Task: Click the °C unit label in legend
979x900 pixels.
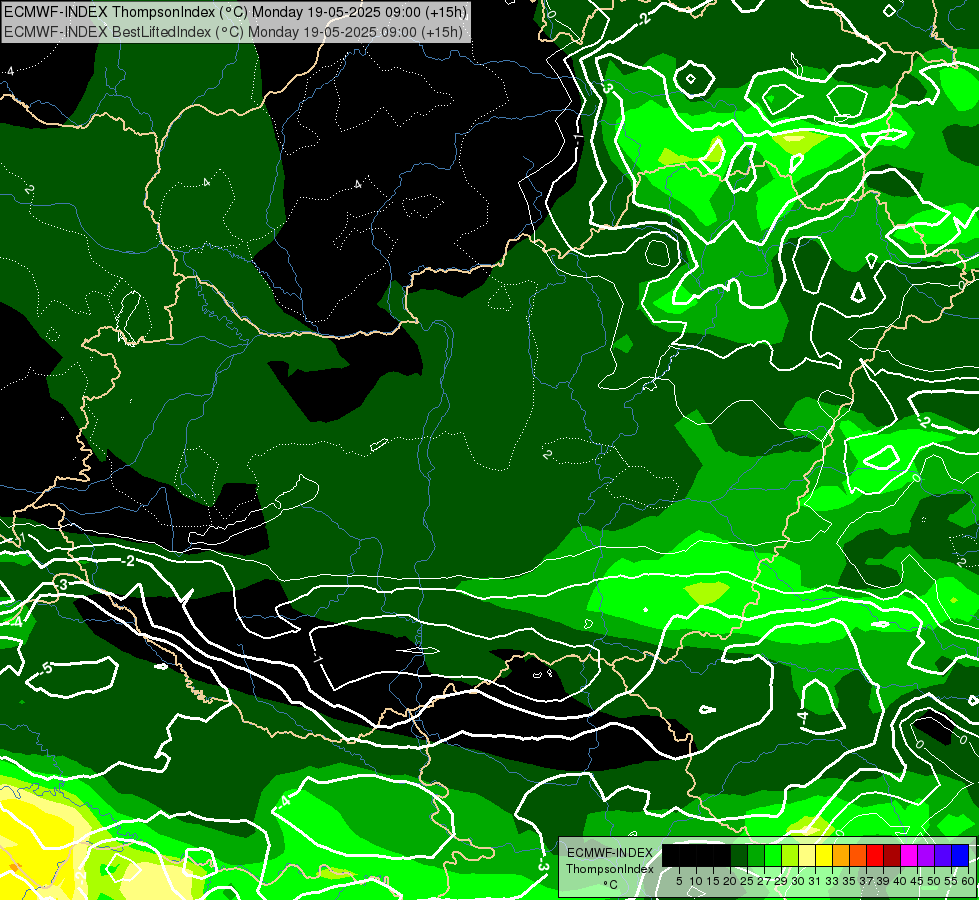Action: coord(611,885)
